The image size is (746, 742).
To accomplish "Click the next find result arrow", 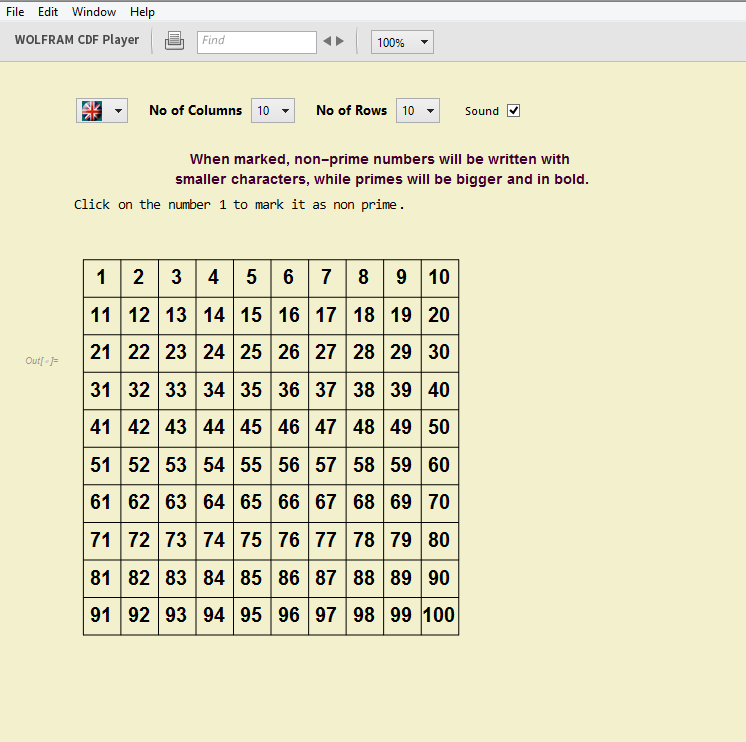I will point(340,42).
